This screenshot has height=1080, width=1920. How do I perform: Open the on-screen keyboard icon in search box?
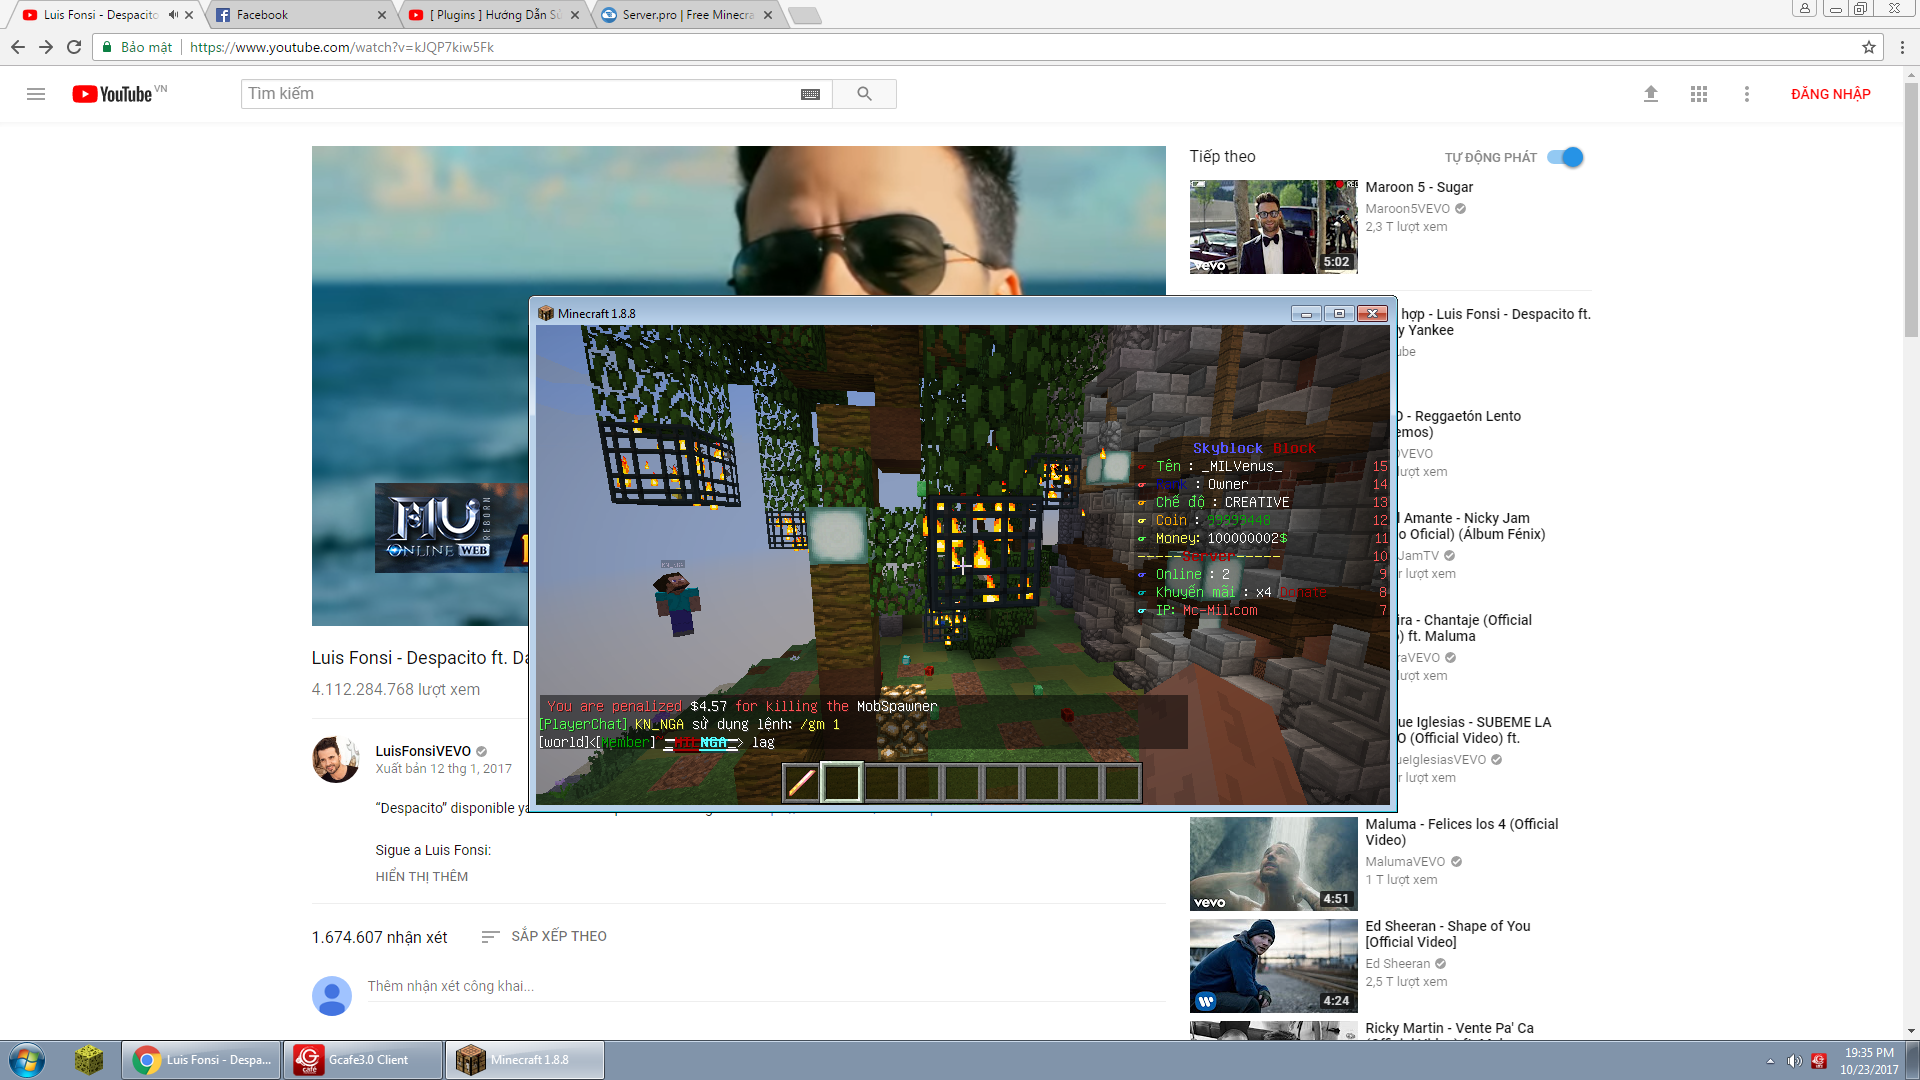tap(810, 94)
